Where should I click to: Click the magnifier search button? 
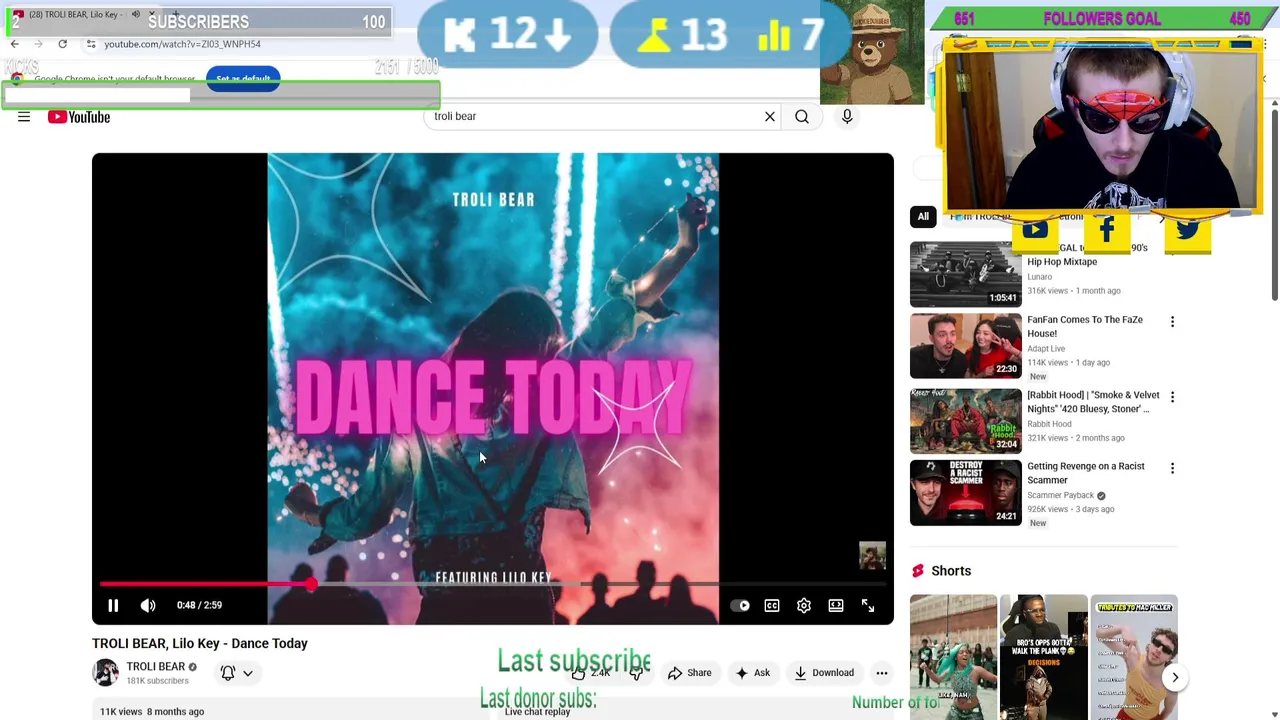[802, 117]
